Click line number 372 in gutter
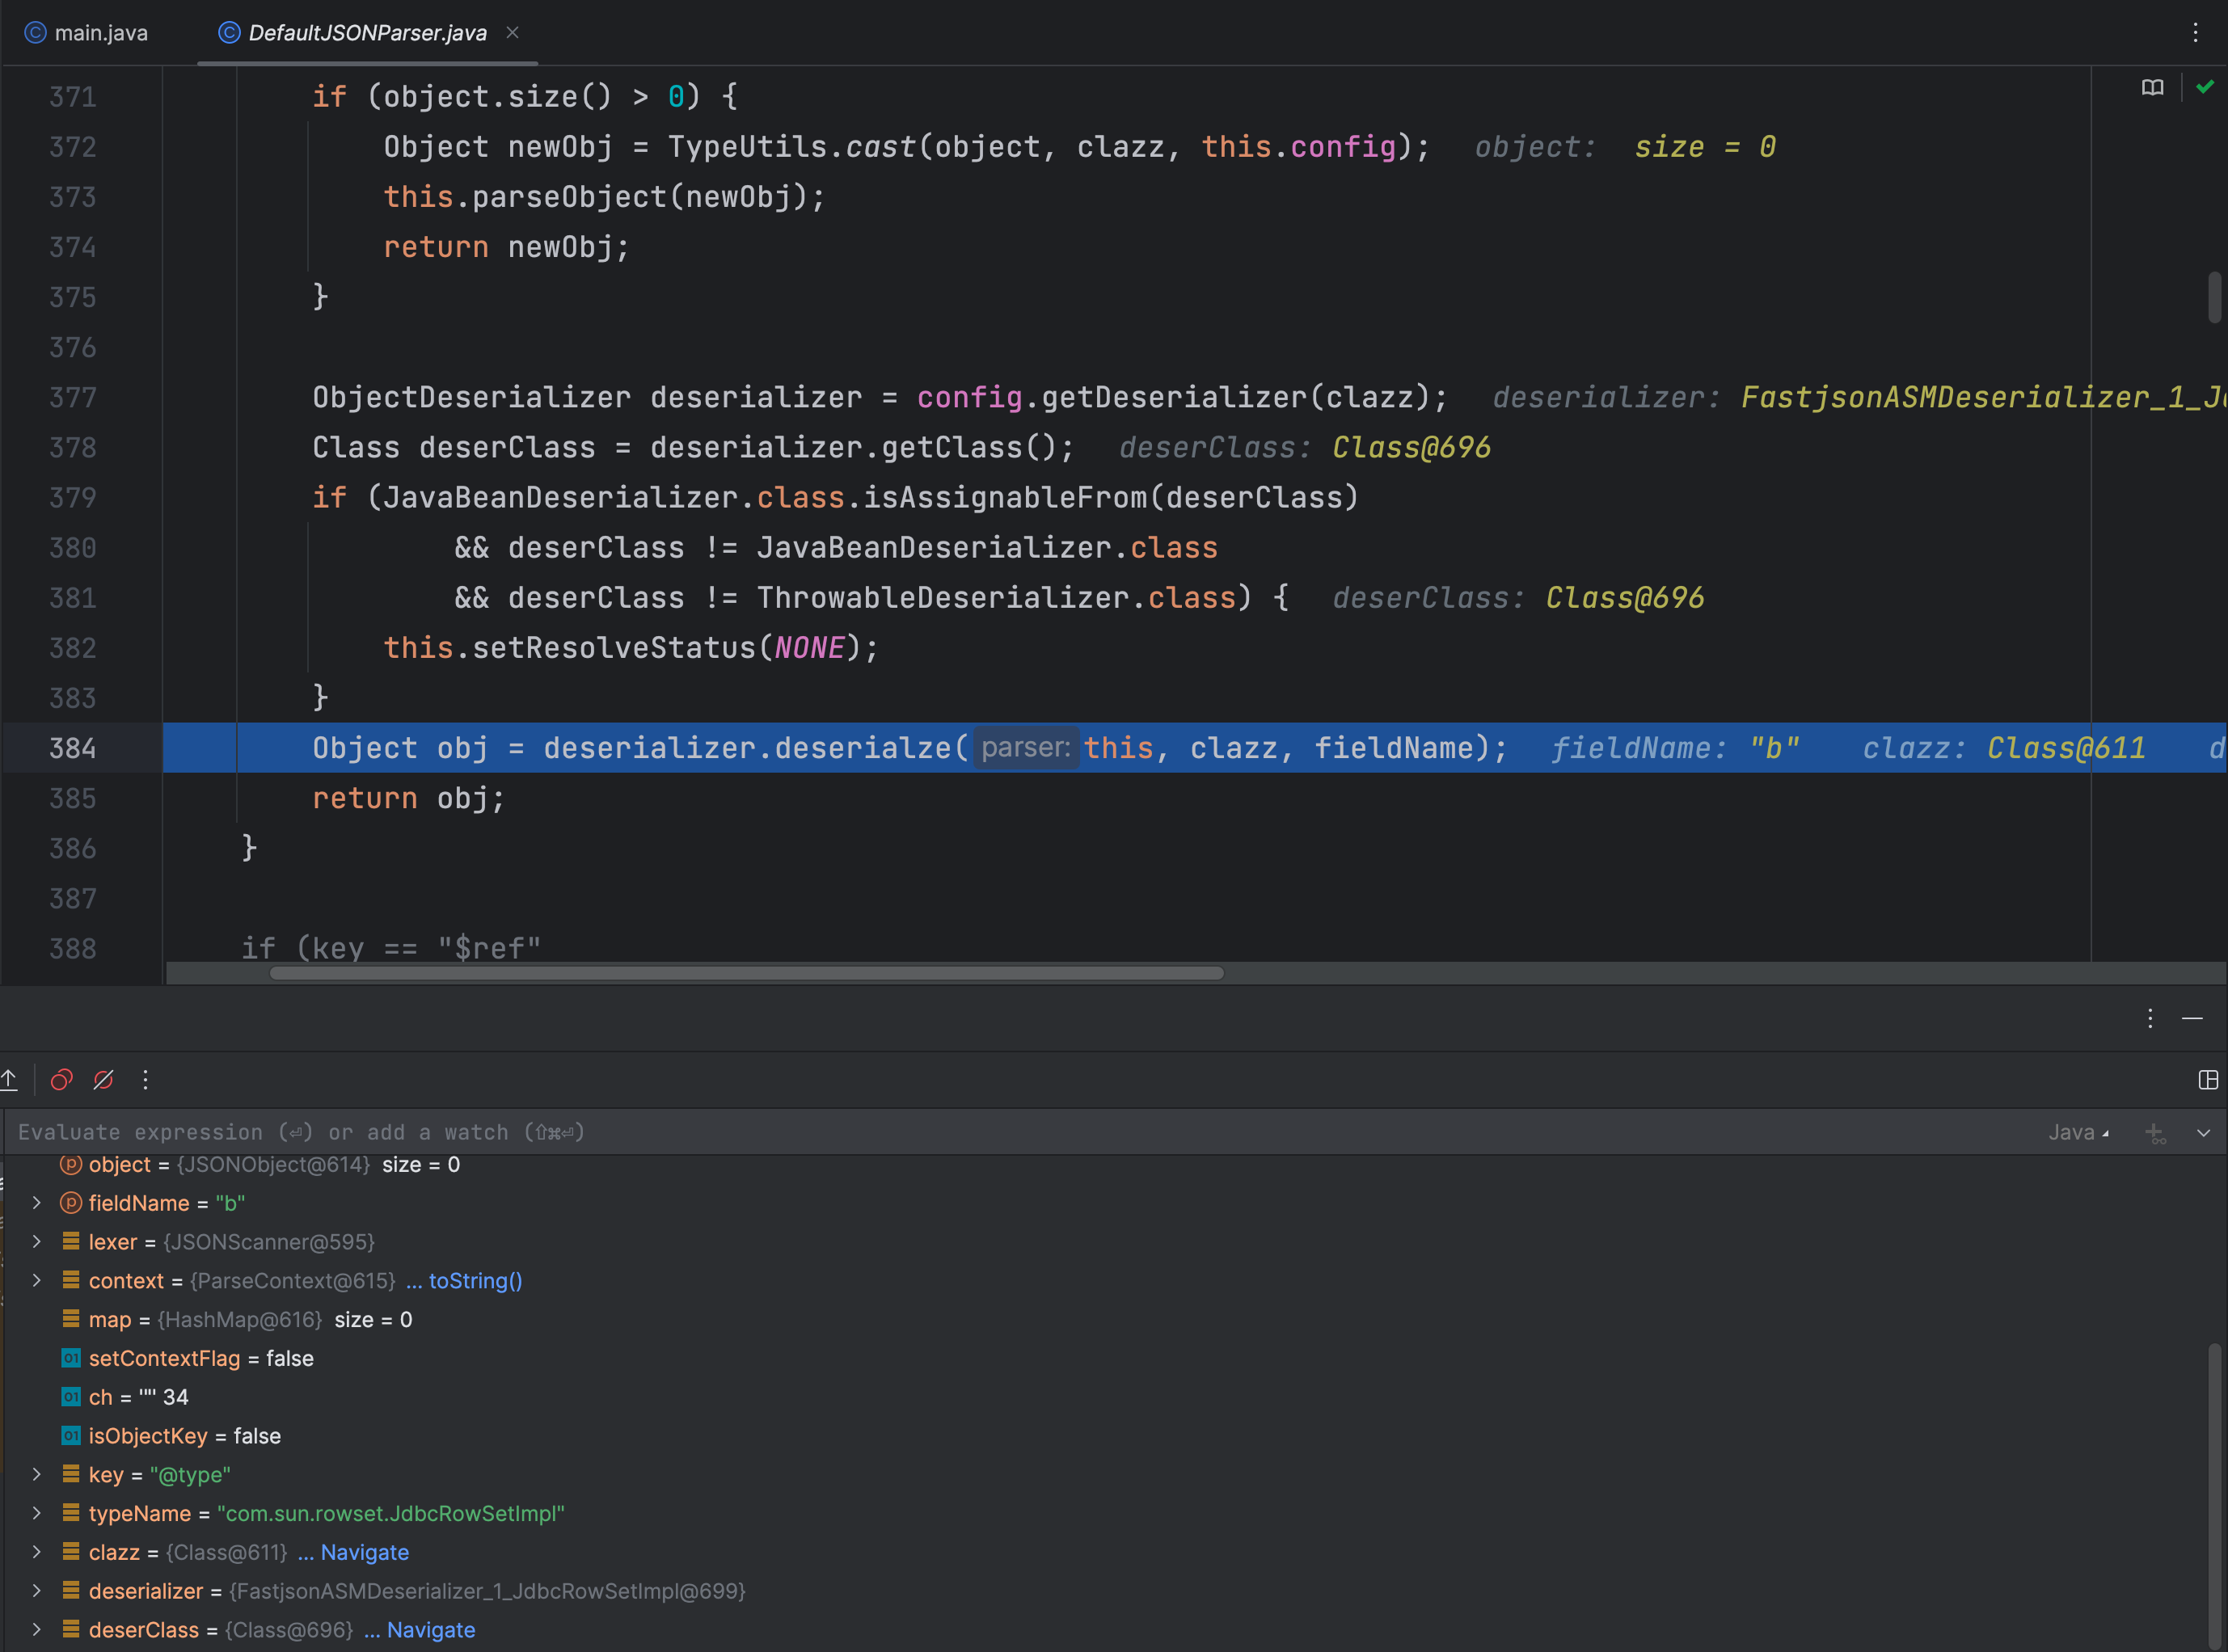This screenshot has height=1652, width=2228. click(73, 147)
